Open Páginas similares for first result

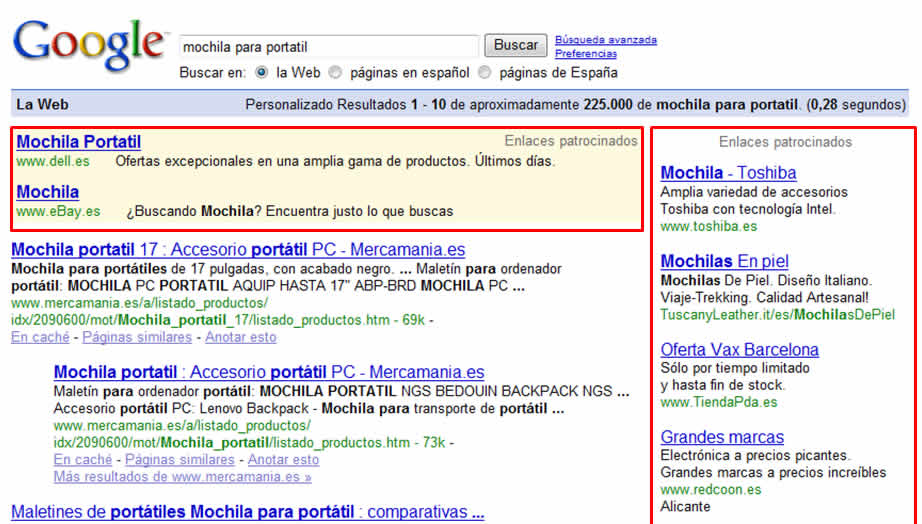point(137,337)
